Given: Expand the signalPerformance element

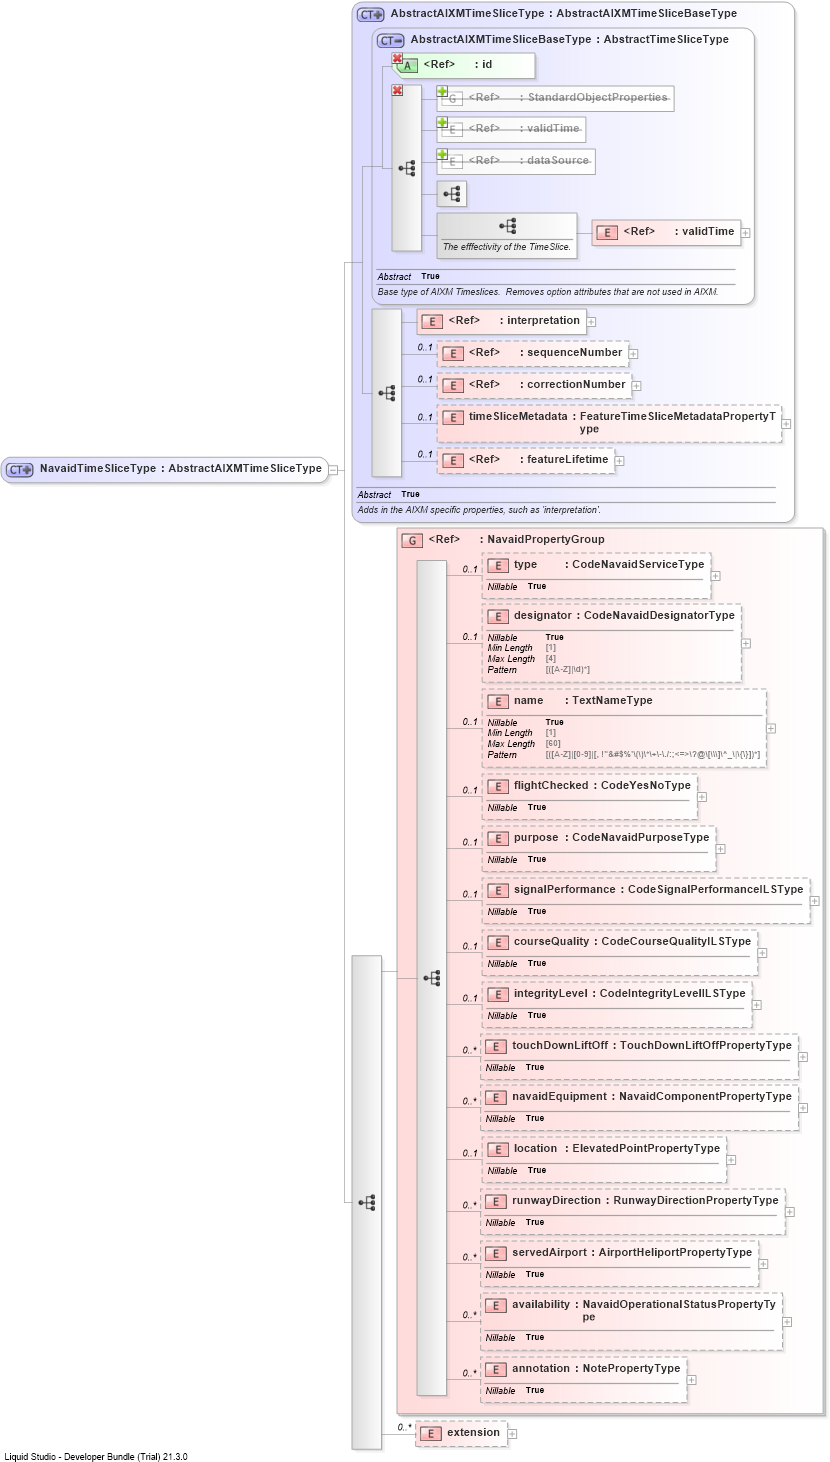Looking at the screenshot, I should click(815, 901).
